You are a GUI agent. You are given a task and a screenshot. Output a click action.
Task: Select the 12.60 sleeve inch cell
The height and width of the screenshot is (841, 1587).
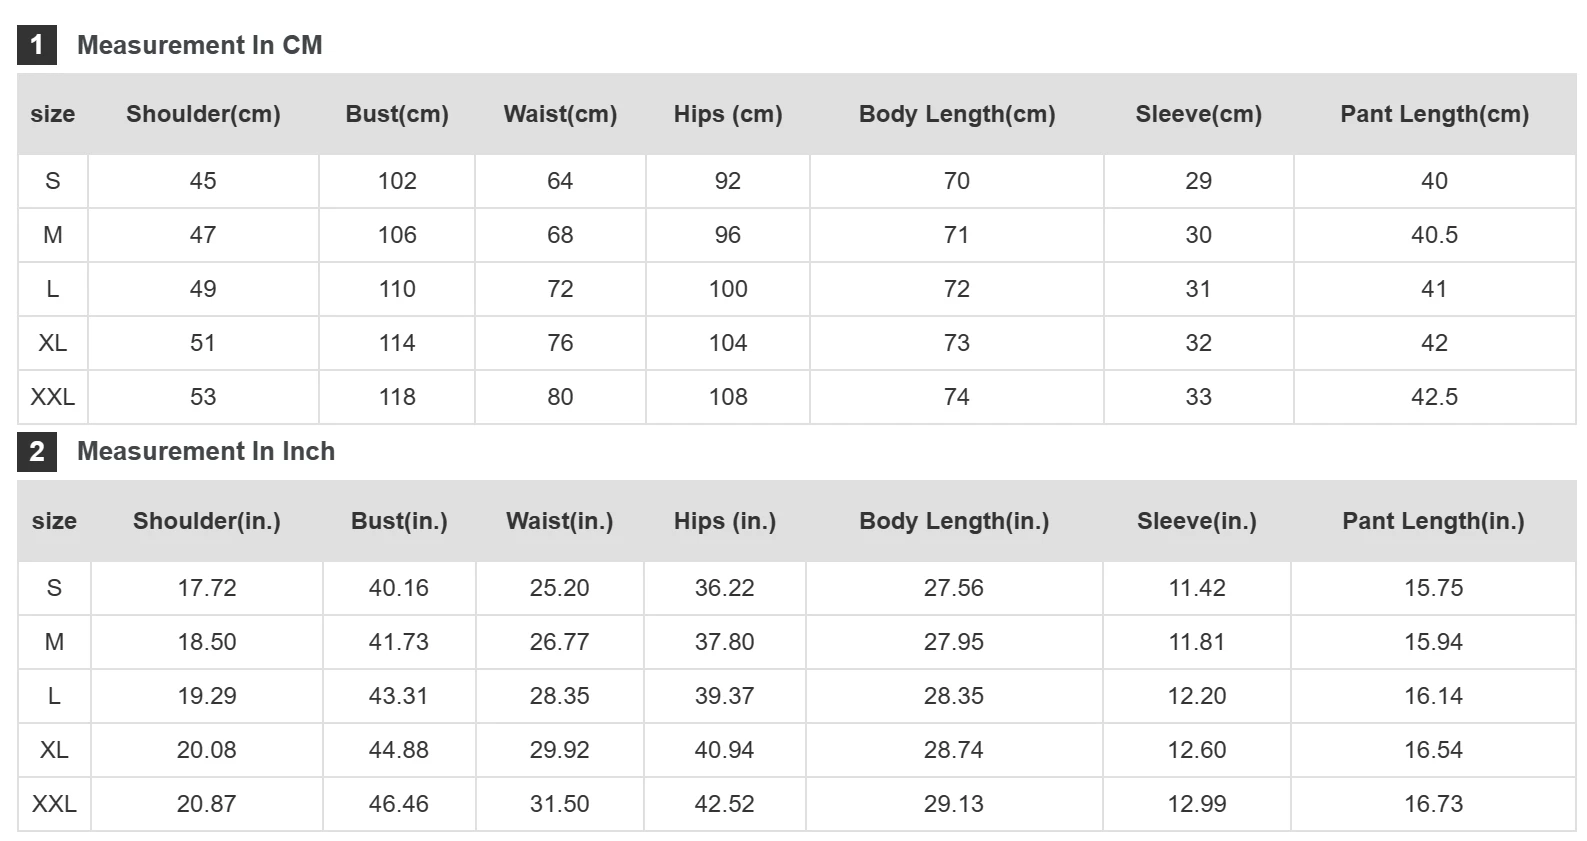[x=1197, y=750]
